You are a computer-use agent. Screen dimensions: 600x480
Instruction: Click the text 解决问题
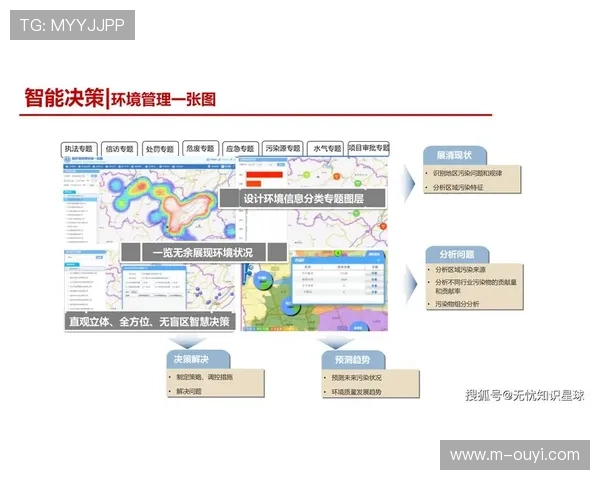pyautogui.click(x=189, y=392)
